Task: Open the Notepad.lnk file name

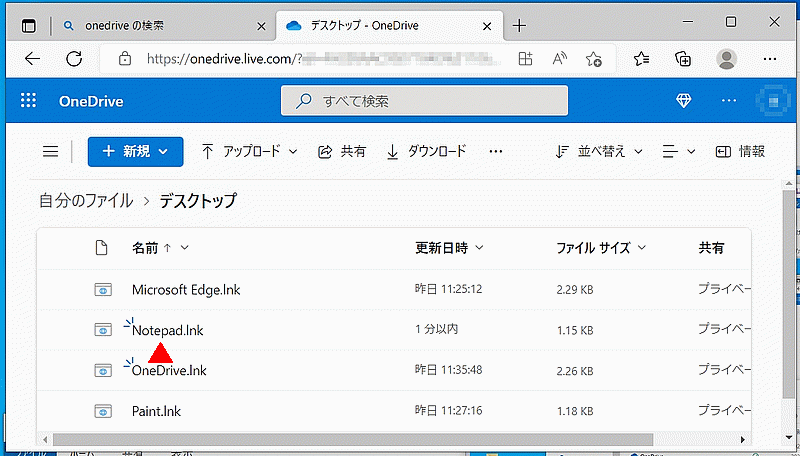Action: (168, 330)
